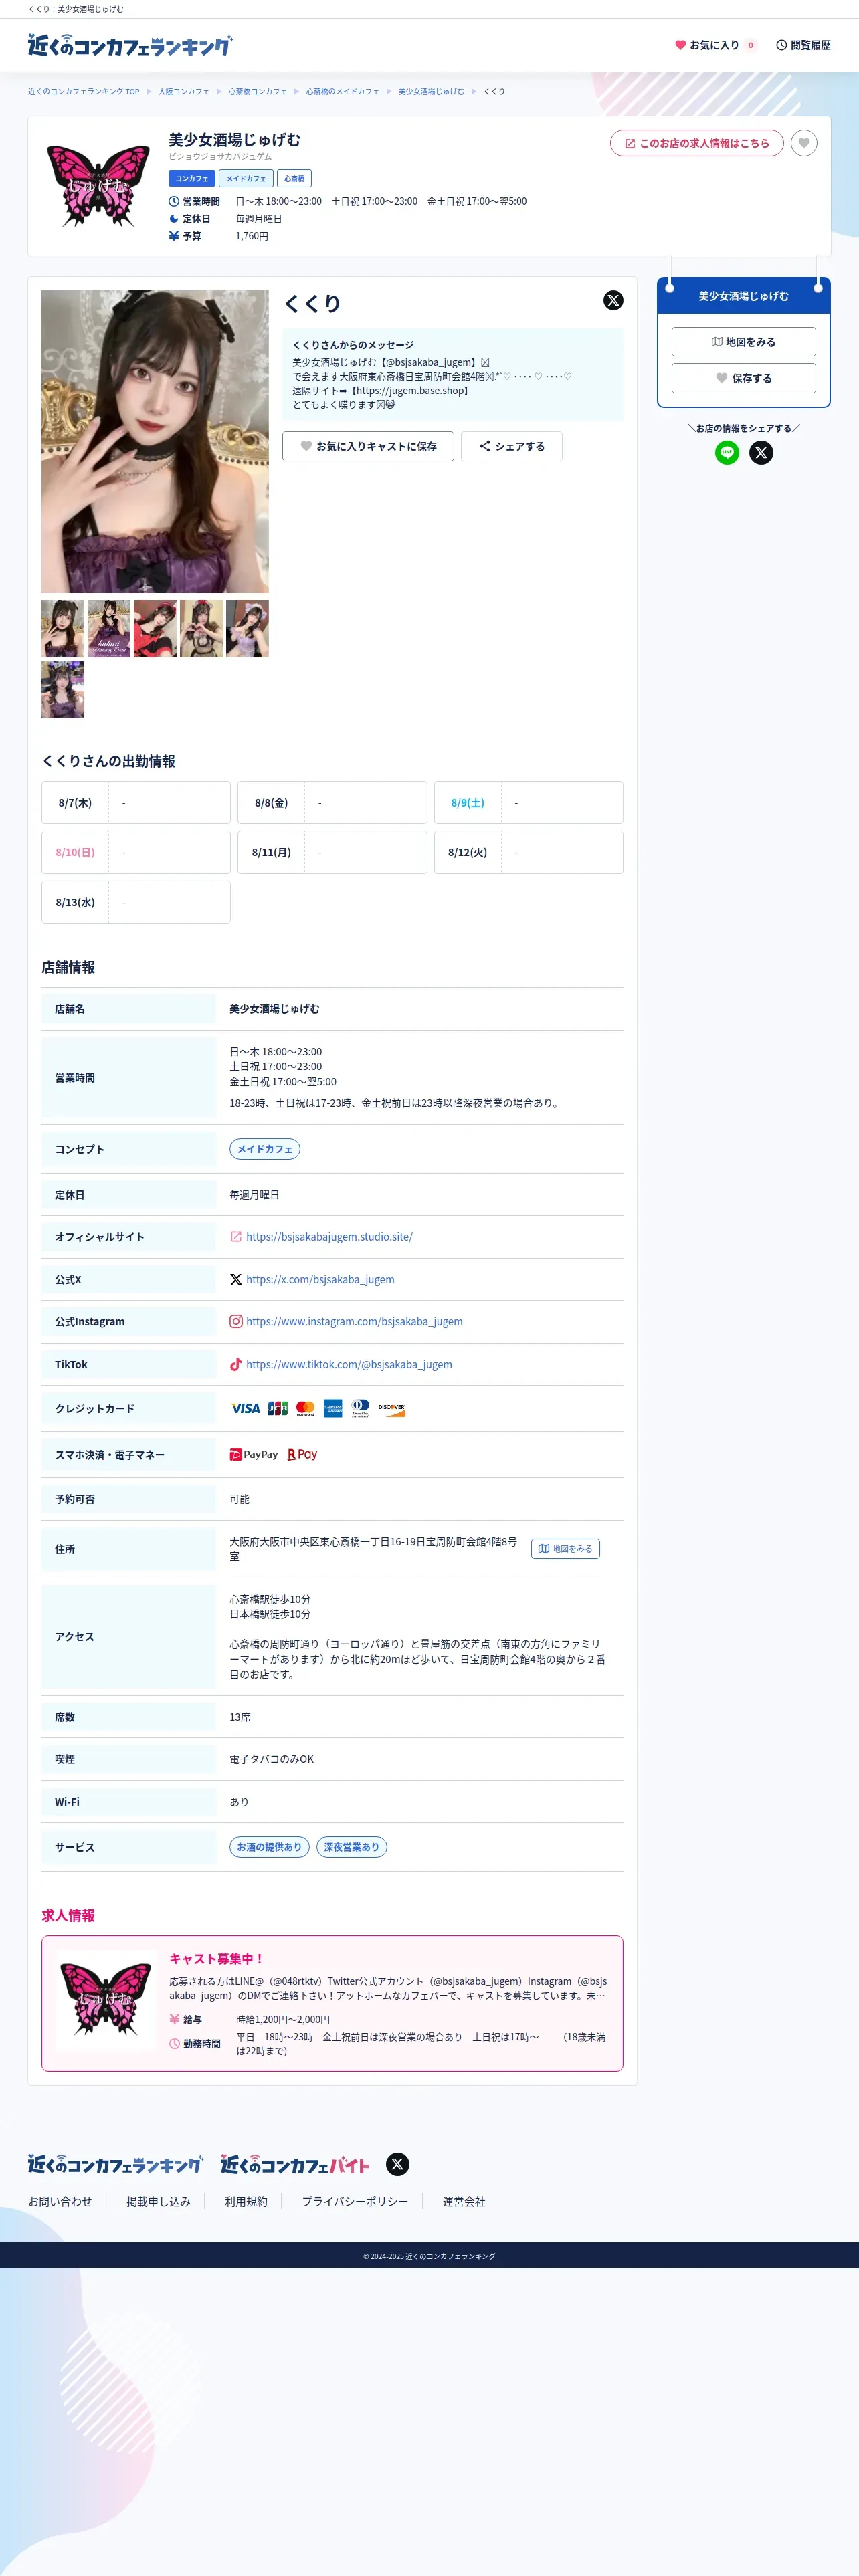The image size is (859, 2576).
Task: Select the 8/8(金) schedule cell
Action: point(332,802)
